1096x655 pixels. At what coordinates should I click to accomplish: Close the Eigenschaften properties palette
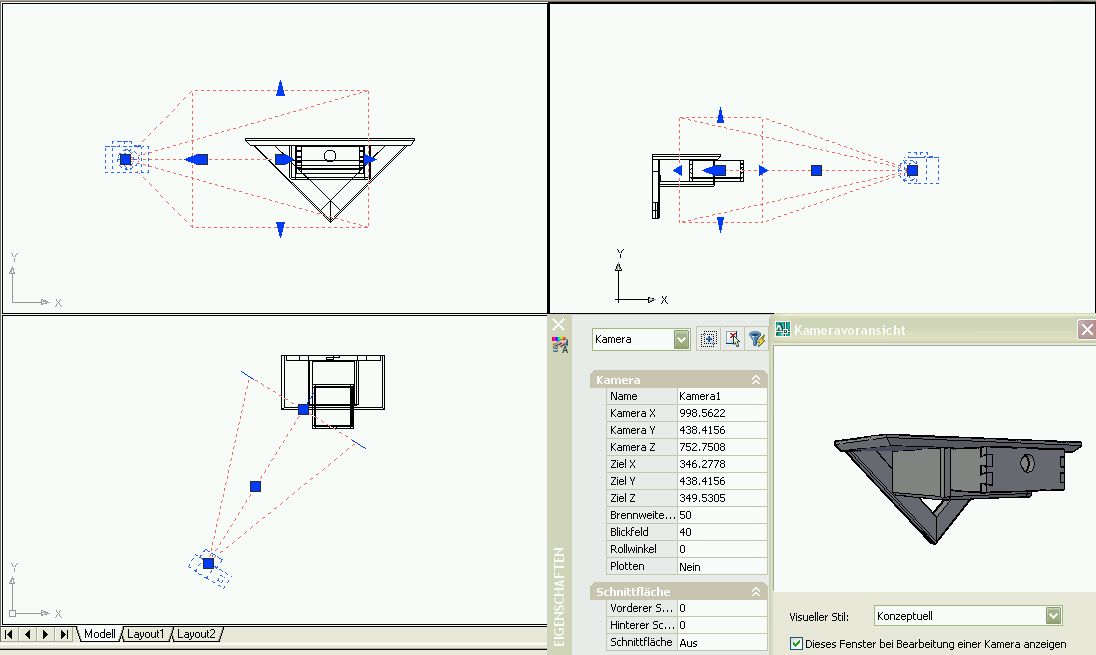[x=558, y=324]
